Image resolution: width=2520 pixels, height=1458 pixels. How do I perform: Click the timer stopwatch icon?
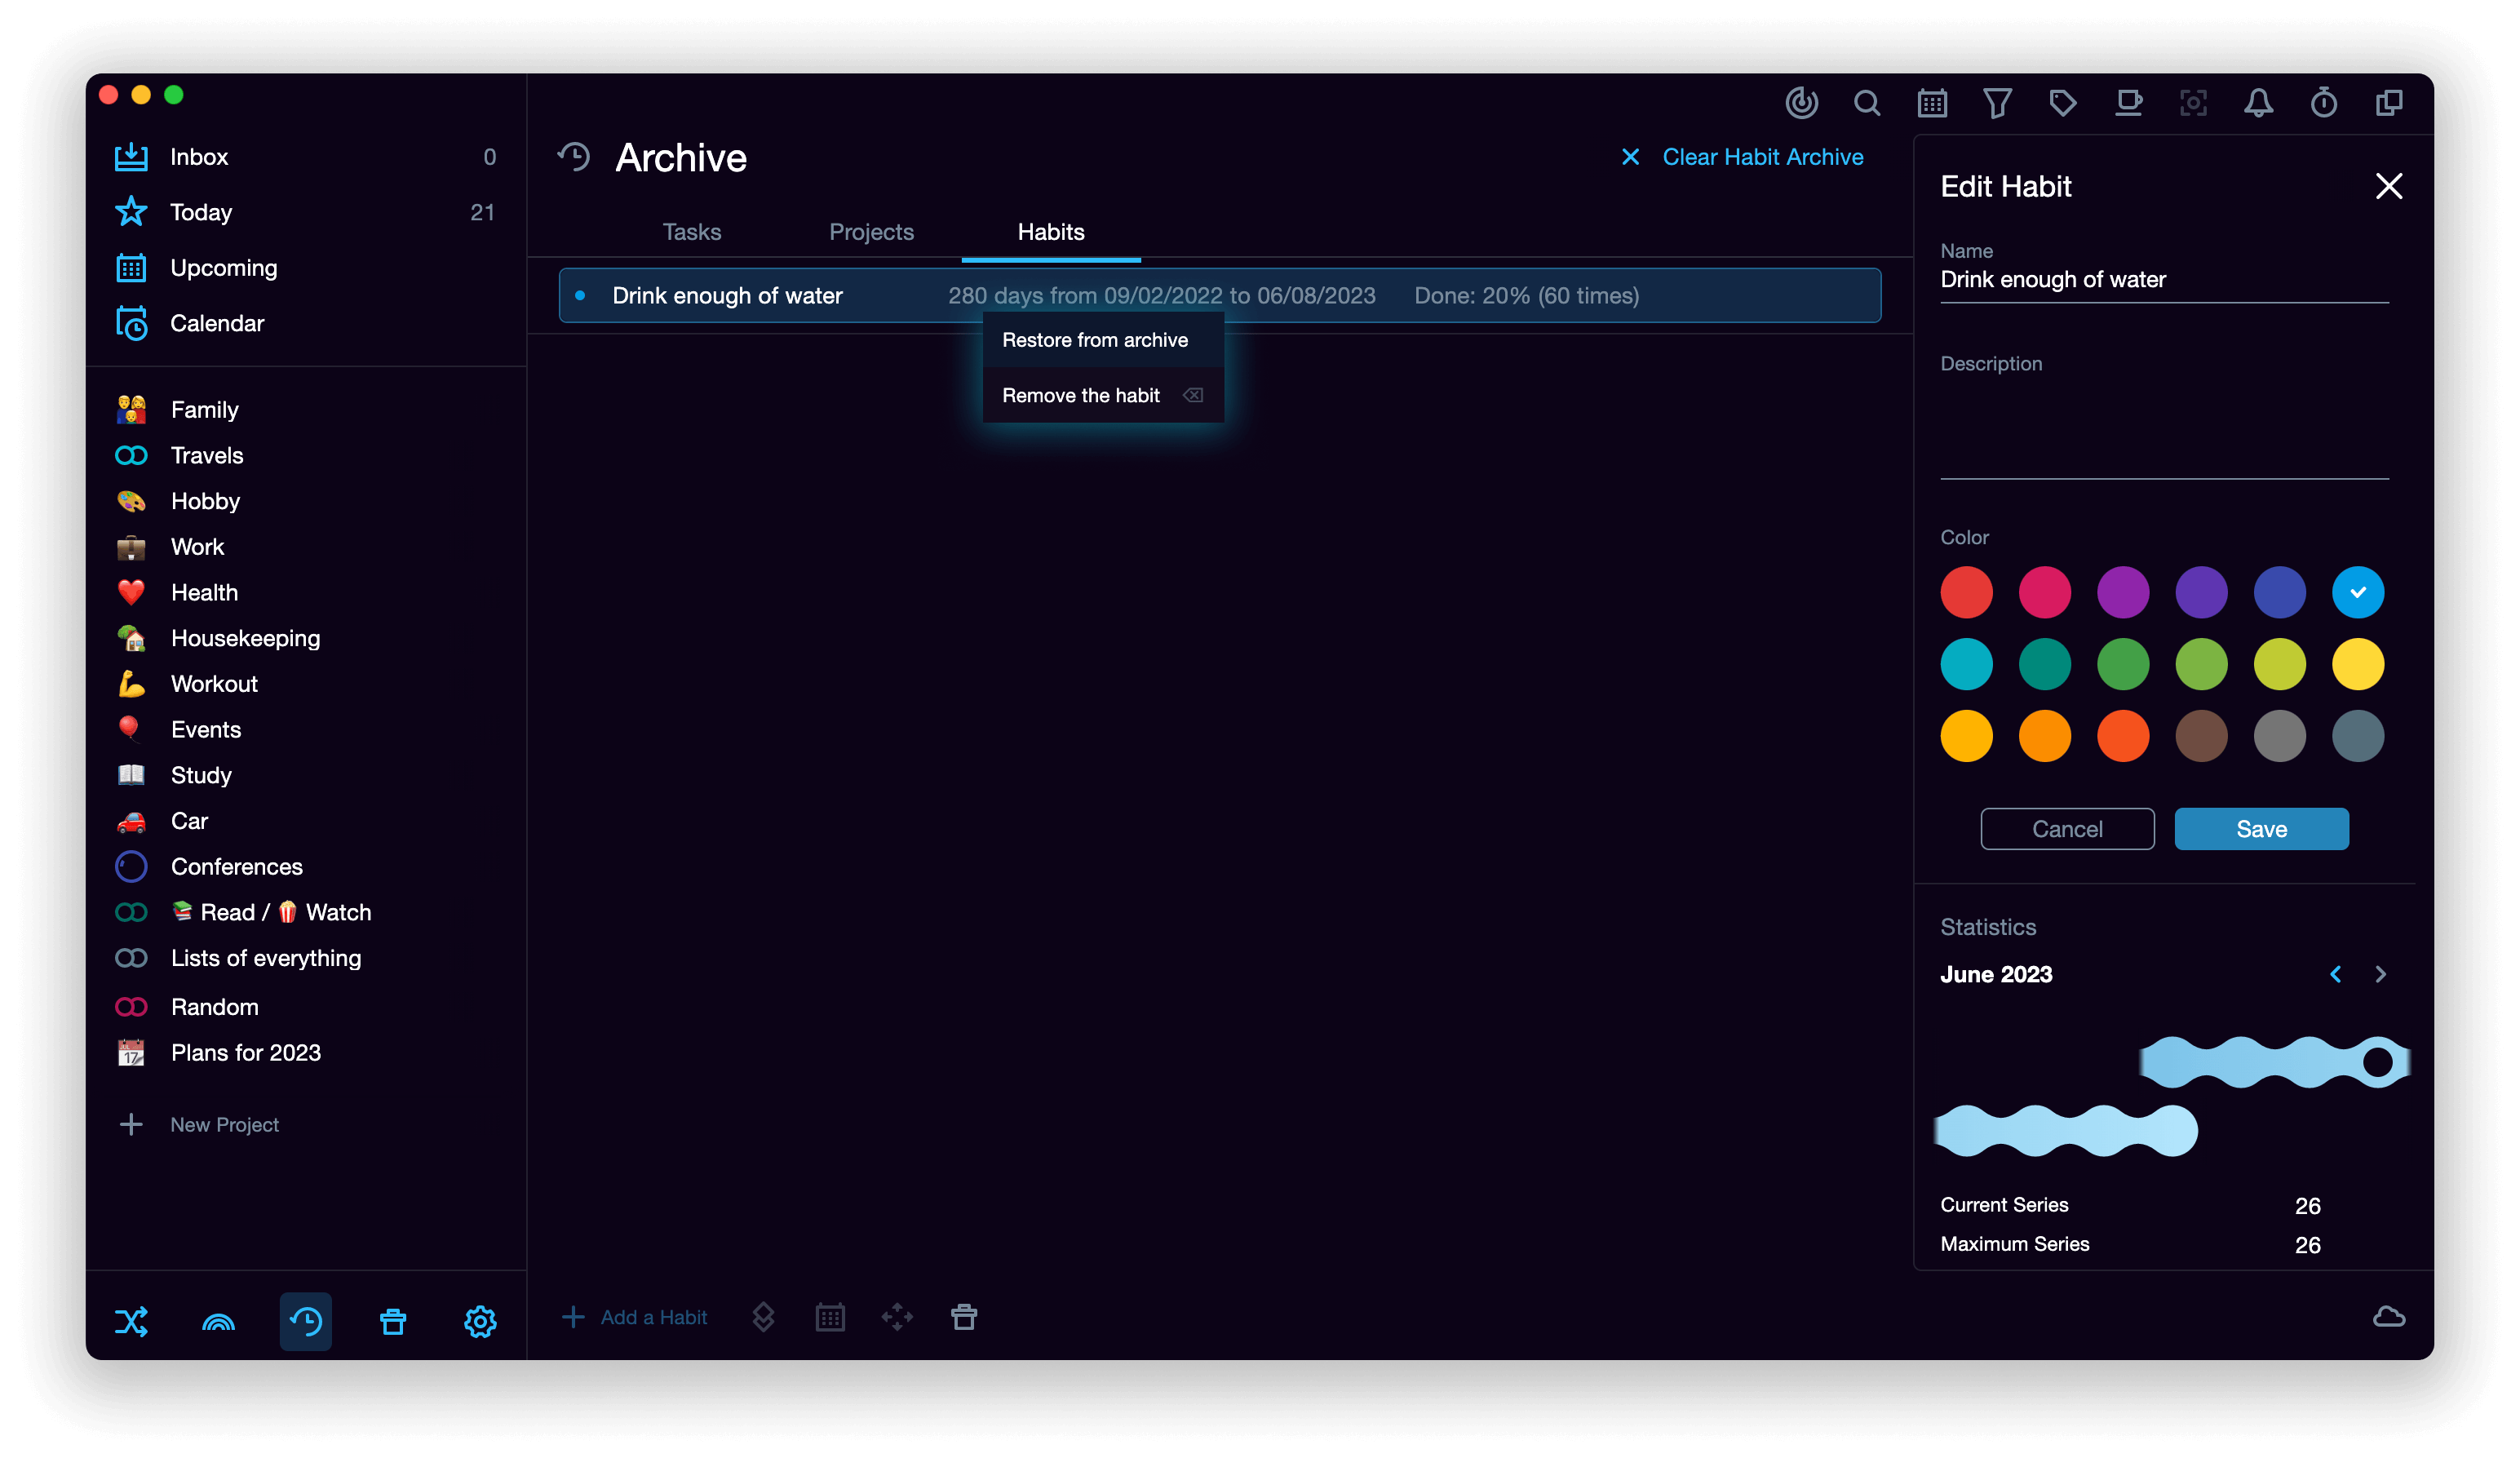pyautogui.click(x=2324, y=103)
